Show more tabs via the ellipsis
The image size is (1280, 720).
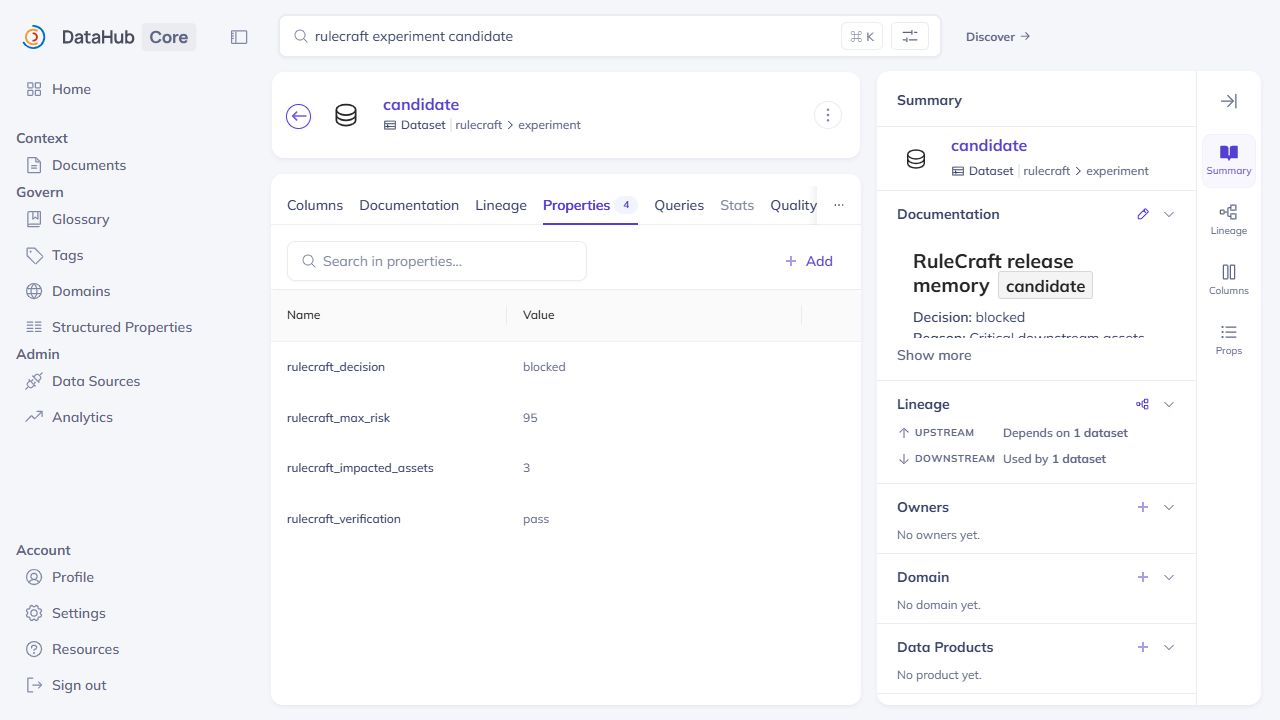pos(839,205)
